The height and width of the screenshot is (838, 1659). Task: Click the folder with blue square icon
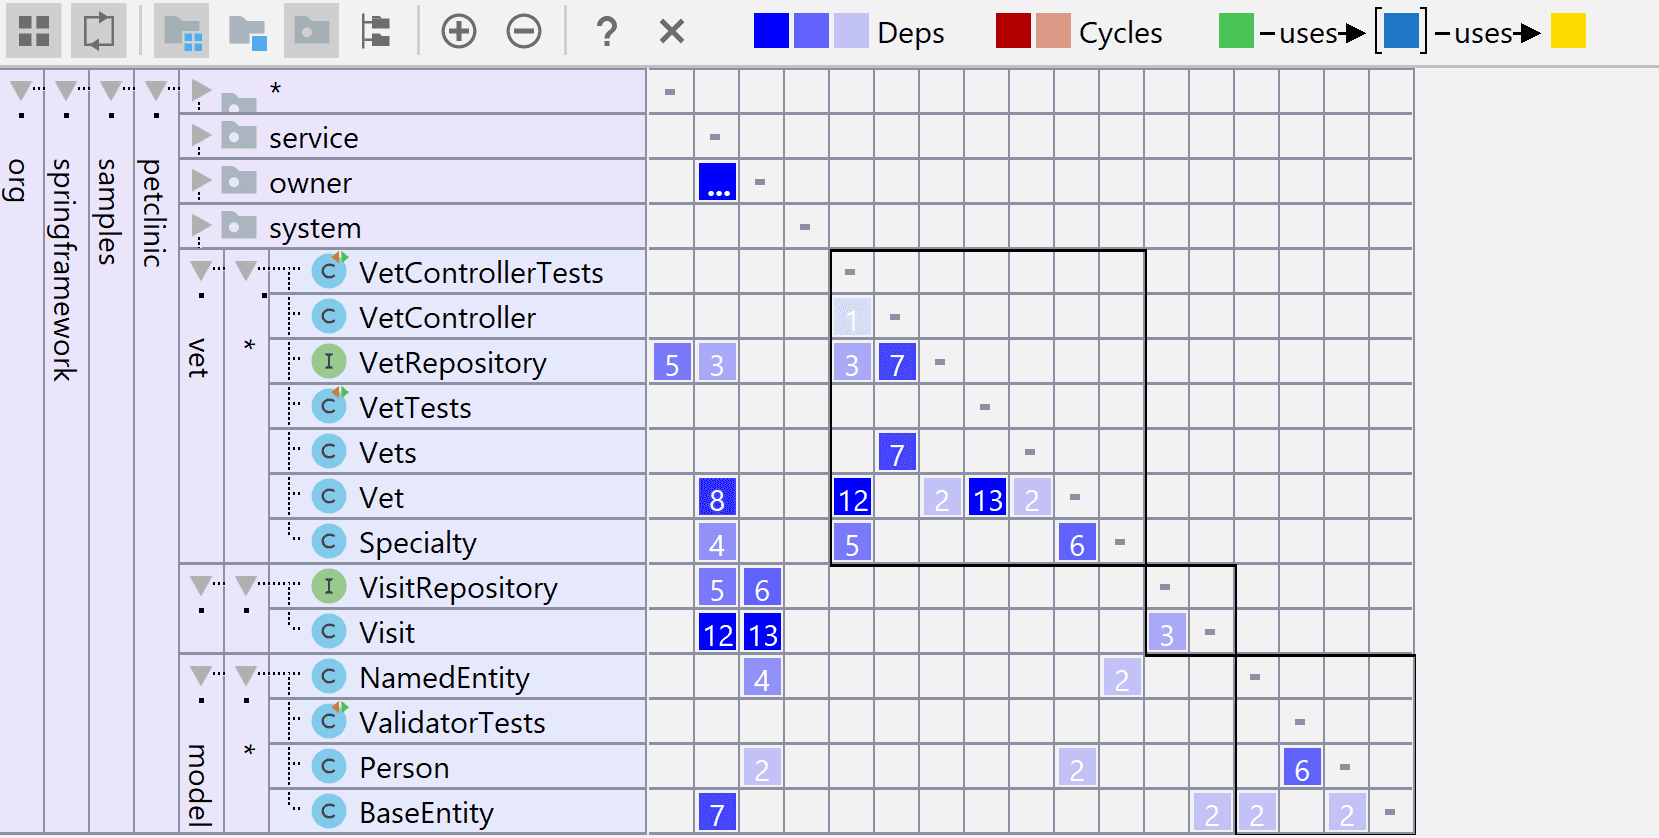pos(247,31)
